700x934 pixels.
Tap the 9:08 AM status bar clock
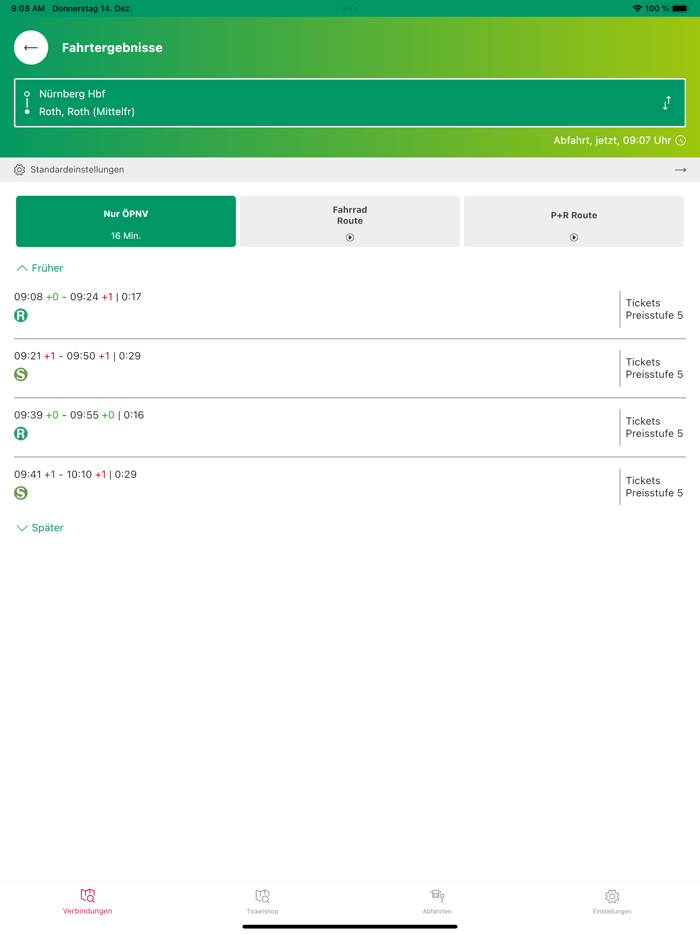coord(28,8)
